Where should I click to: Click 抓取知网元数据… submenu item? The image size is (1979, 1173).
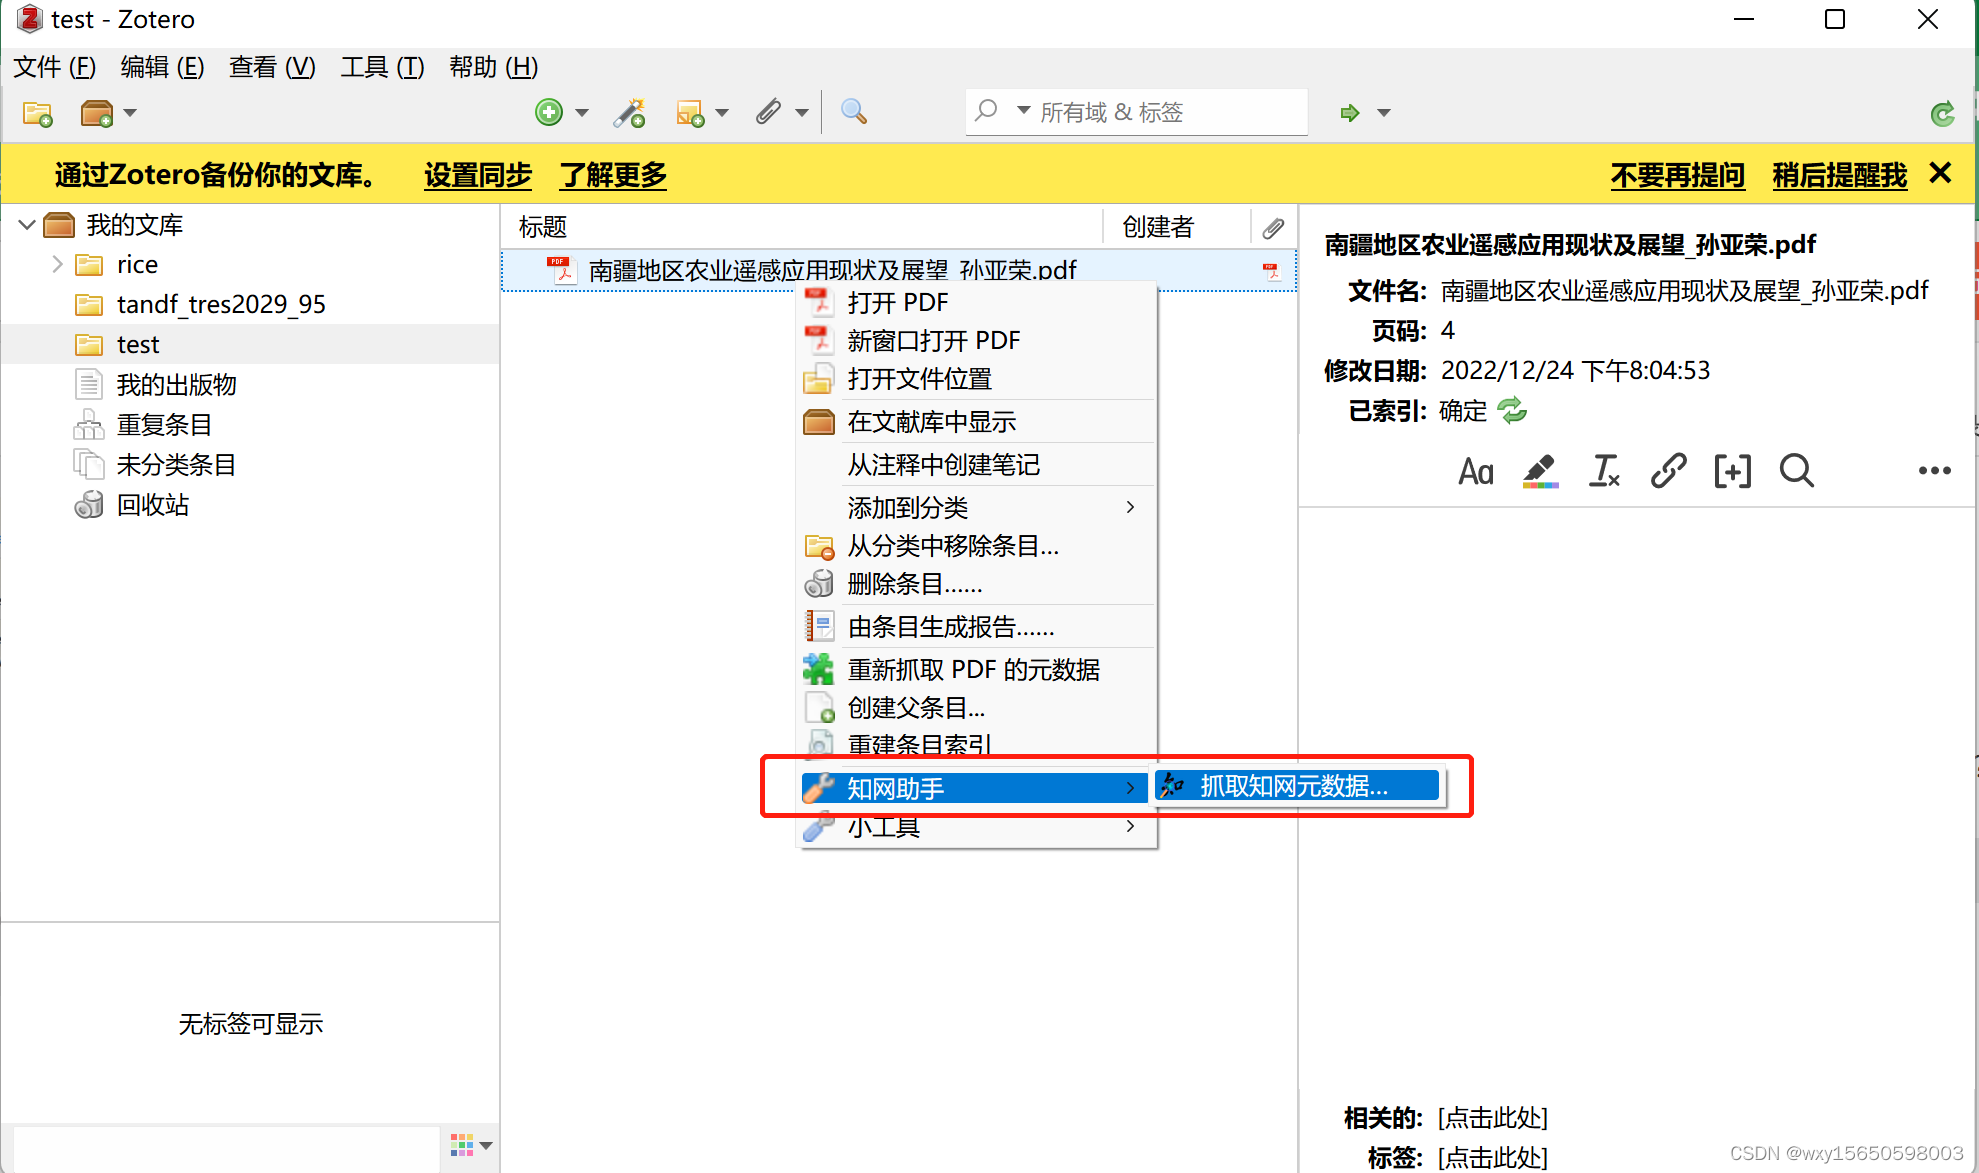[1297, 786]
